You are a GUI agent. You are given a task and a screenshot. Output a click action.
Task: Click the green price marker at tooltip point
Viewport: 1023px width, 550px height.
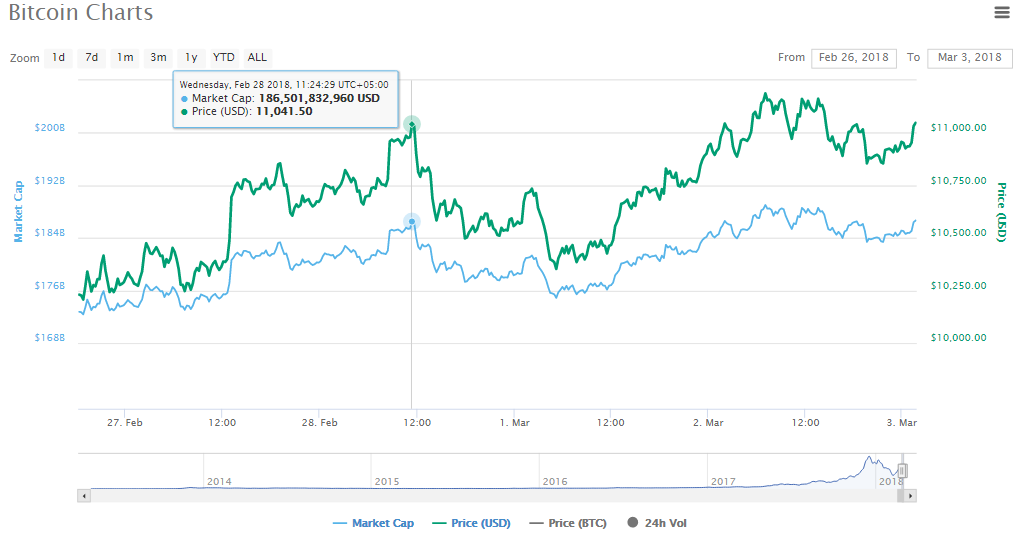pos(412,124)
